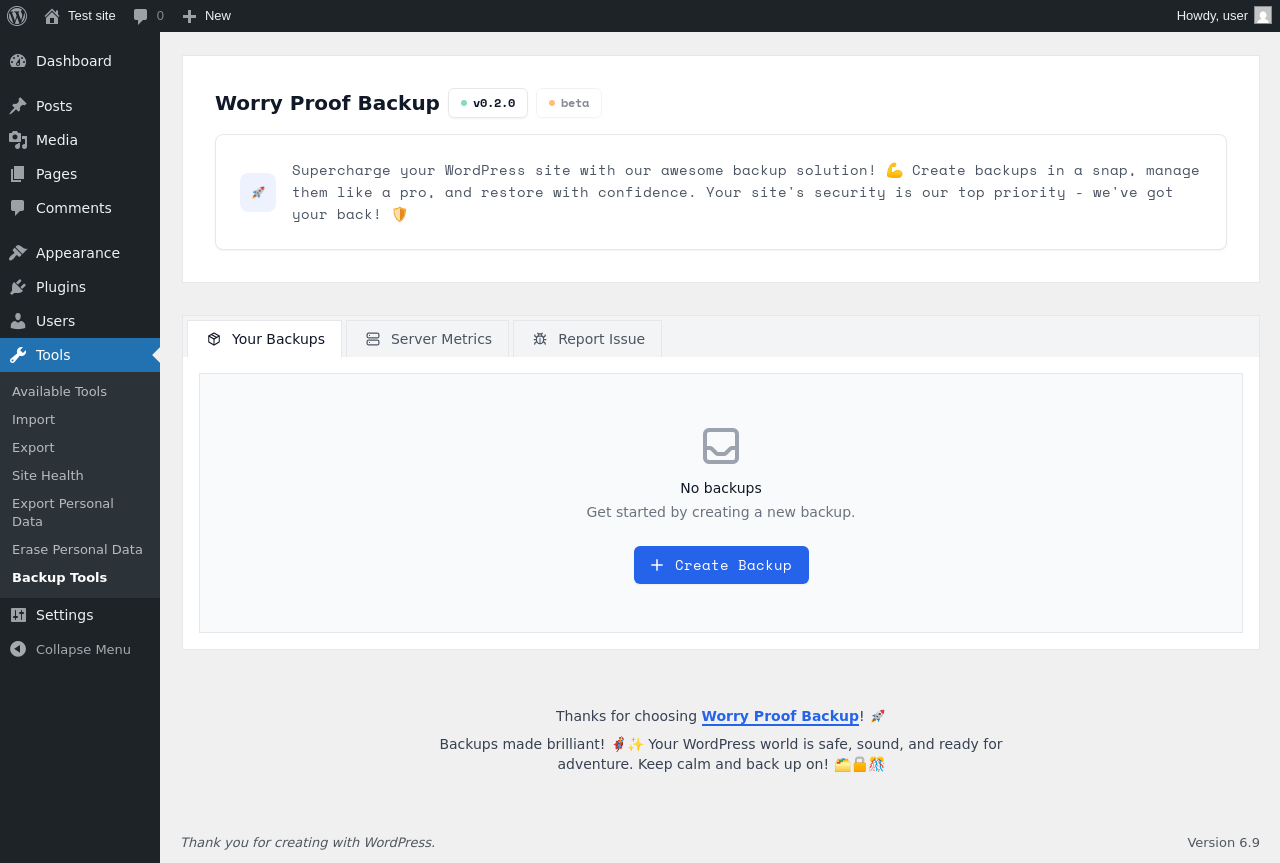The height and width of the screenshot is (863, 1280).
Task: Open Users in the sidebar
Action: [80, 321]
